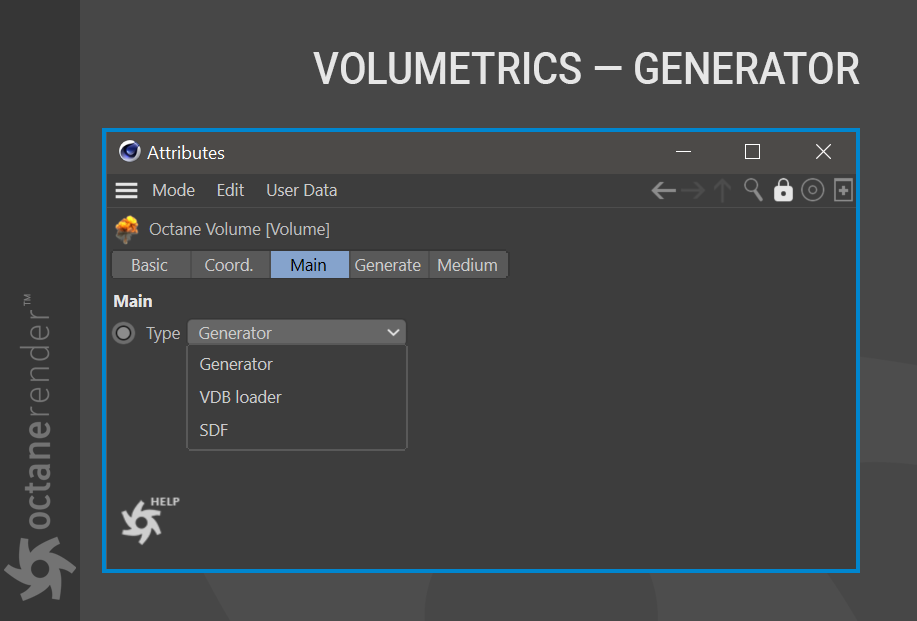Open Octane help logo icon
The width and height of the screenshot is (917, 621).
[x=150, y=520]
